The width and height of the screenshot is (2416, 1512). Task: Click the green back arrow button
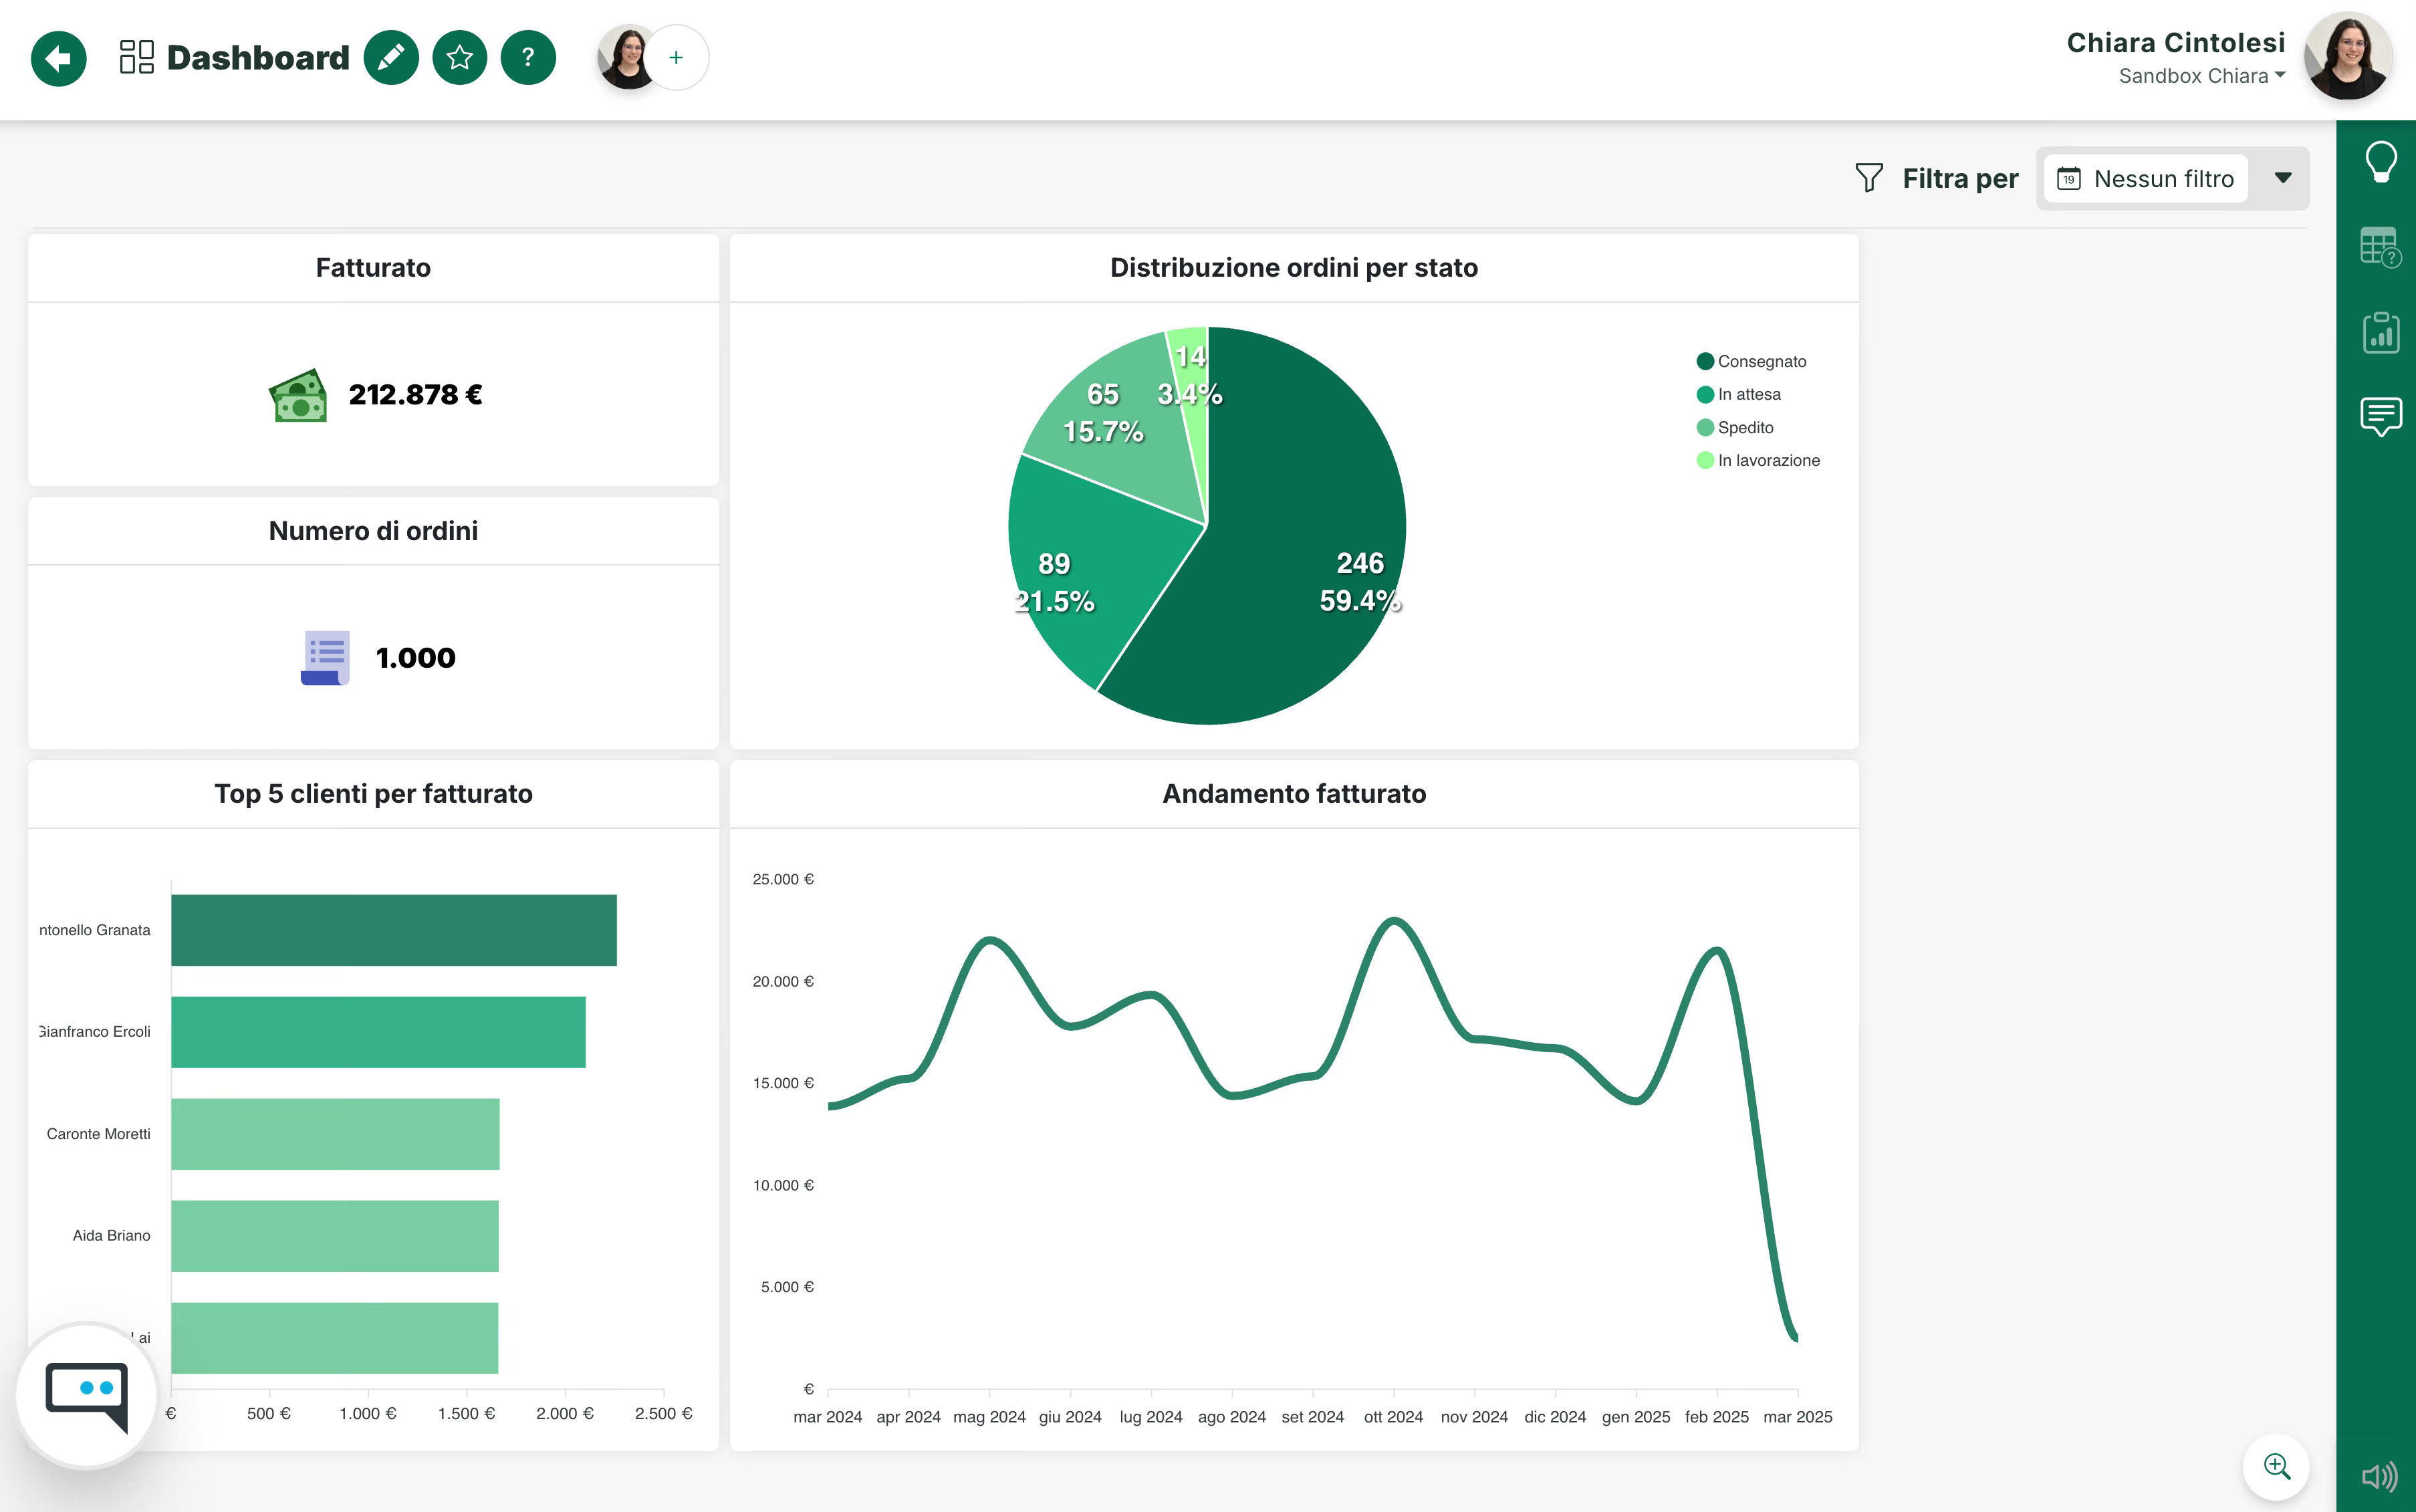(x=58, y=58)
